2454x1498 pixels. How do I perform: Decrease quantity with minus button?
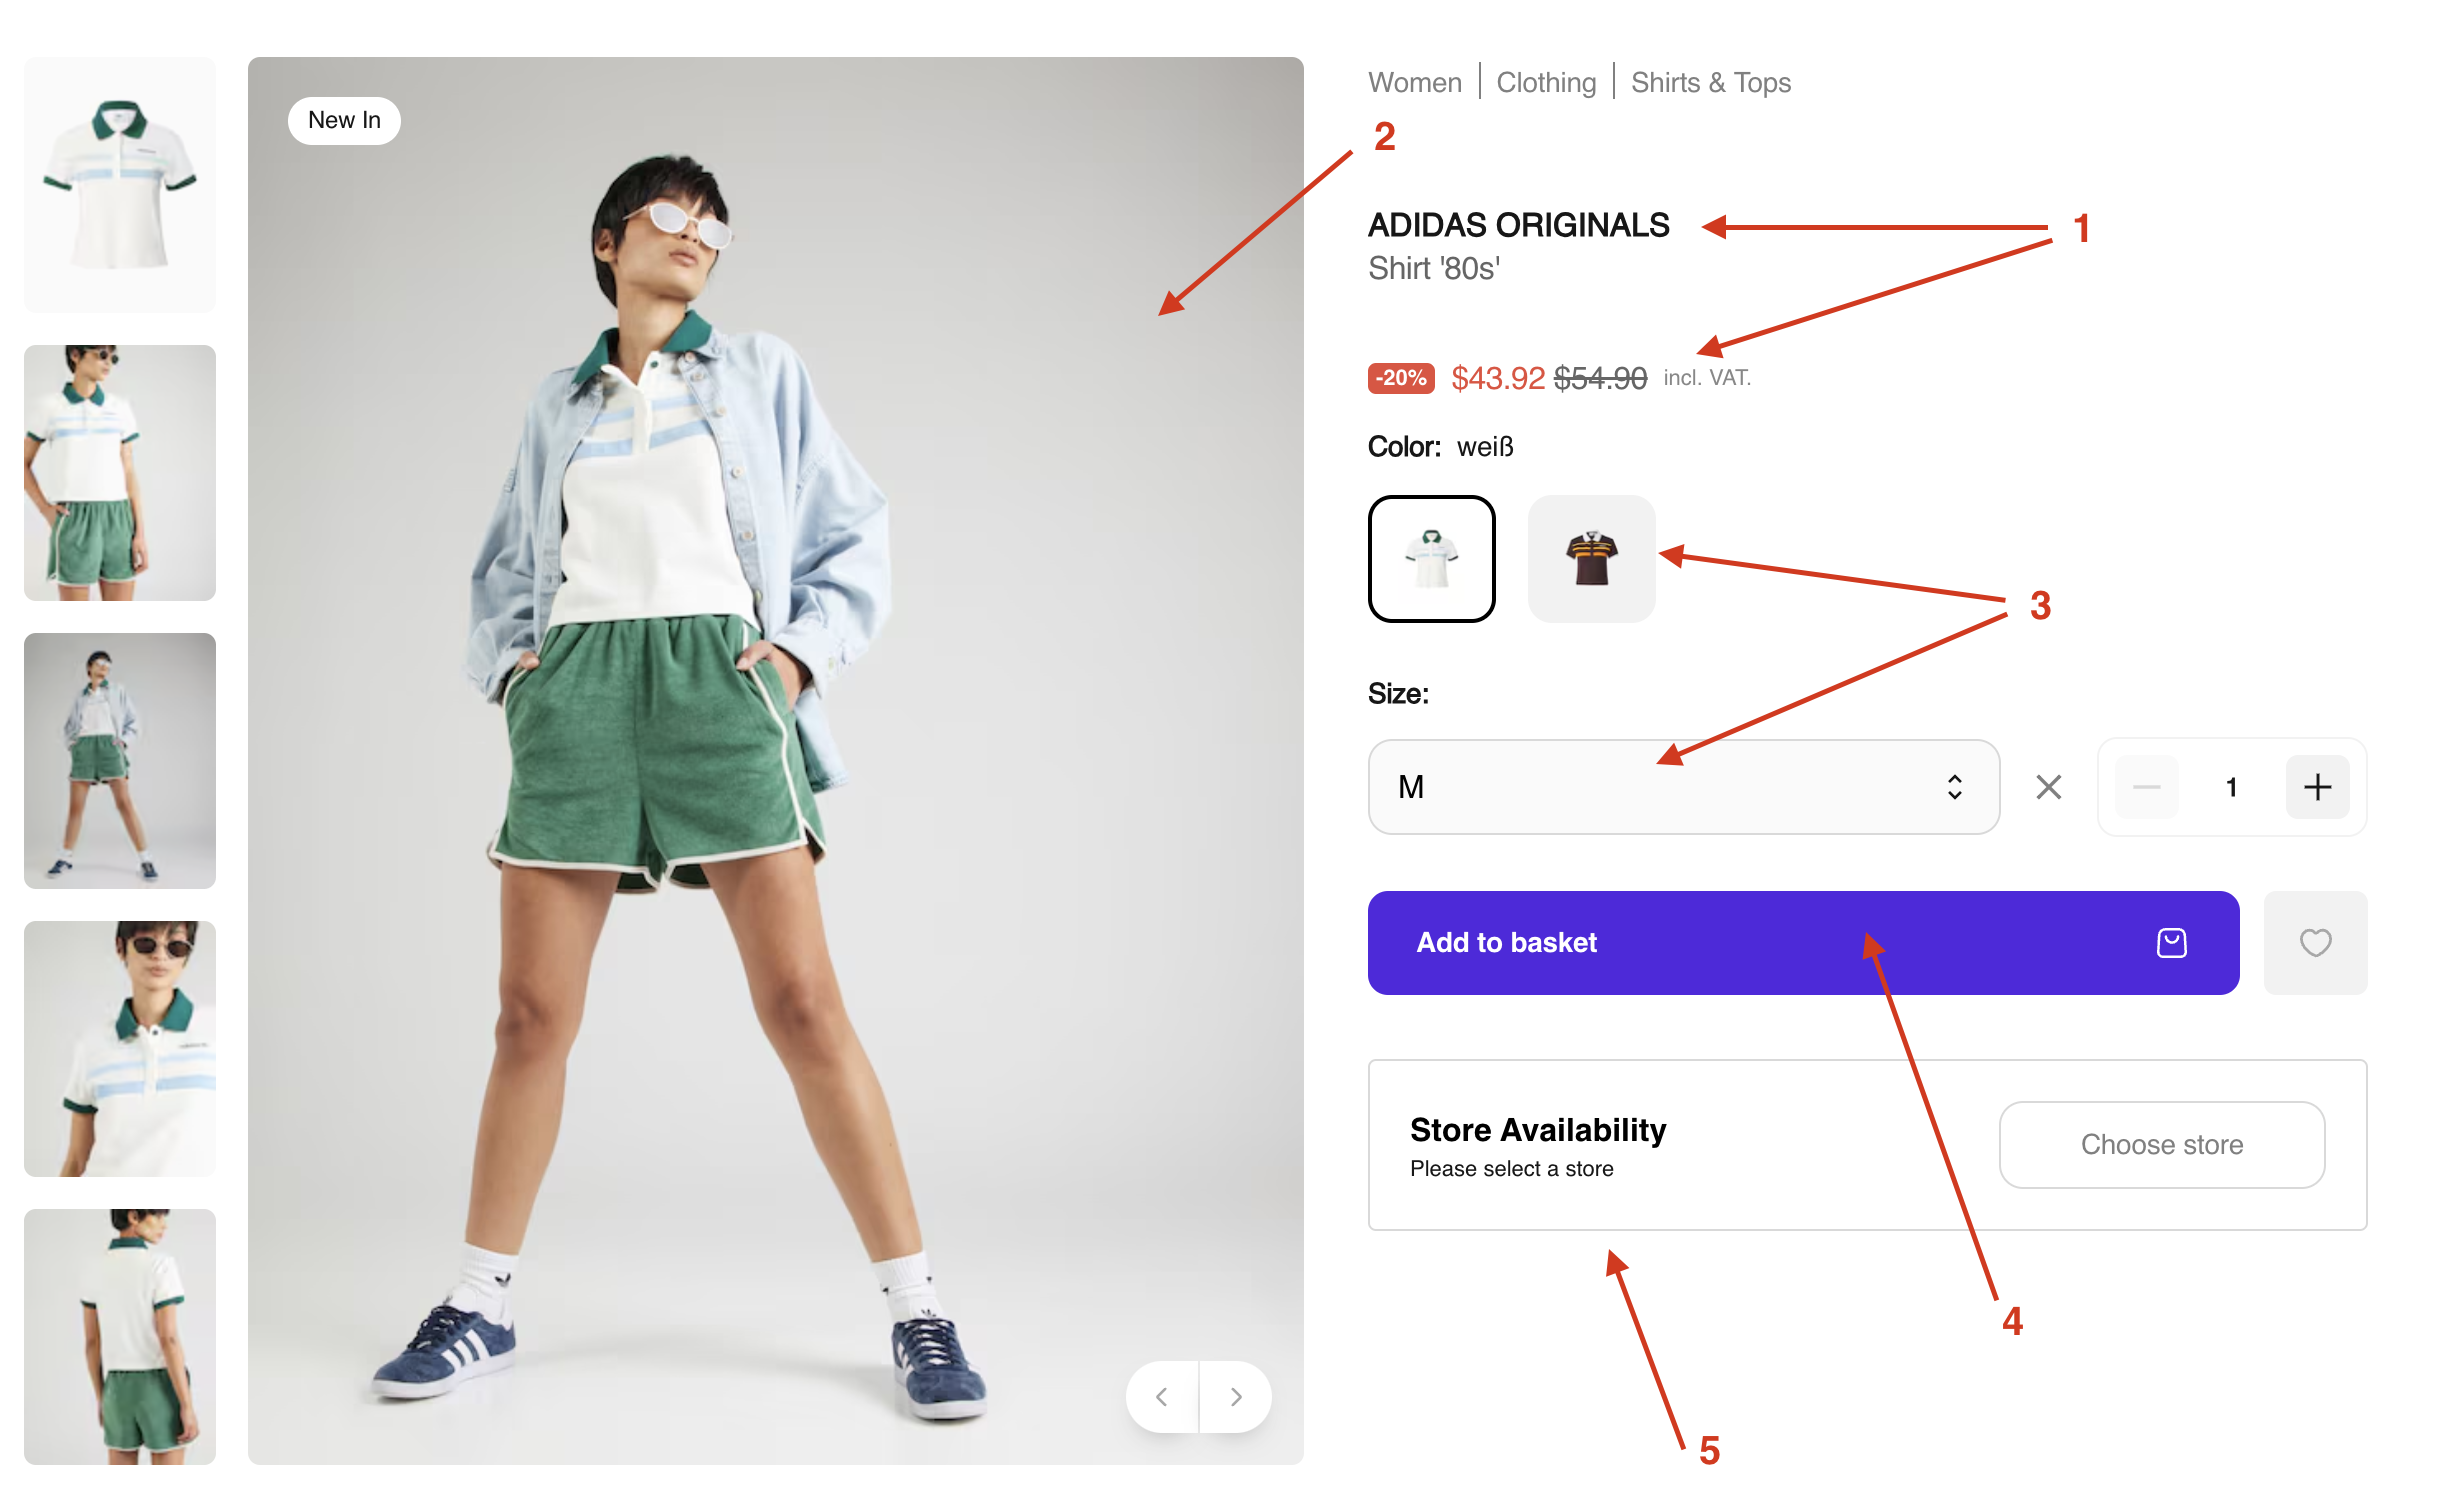point(2146,787)
